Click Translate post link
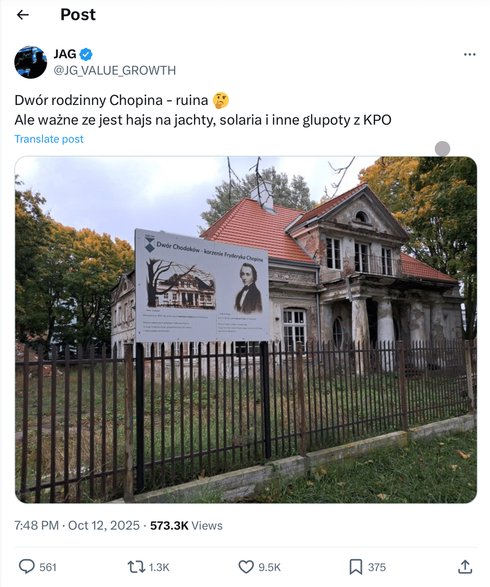490x587 pixels. click(49, 139)
